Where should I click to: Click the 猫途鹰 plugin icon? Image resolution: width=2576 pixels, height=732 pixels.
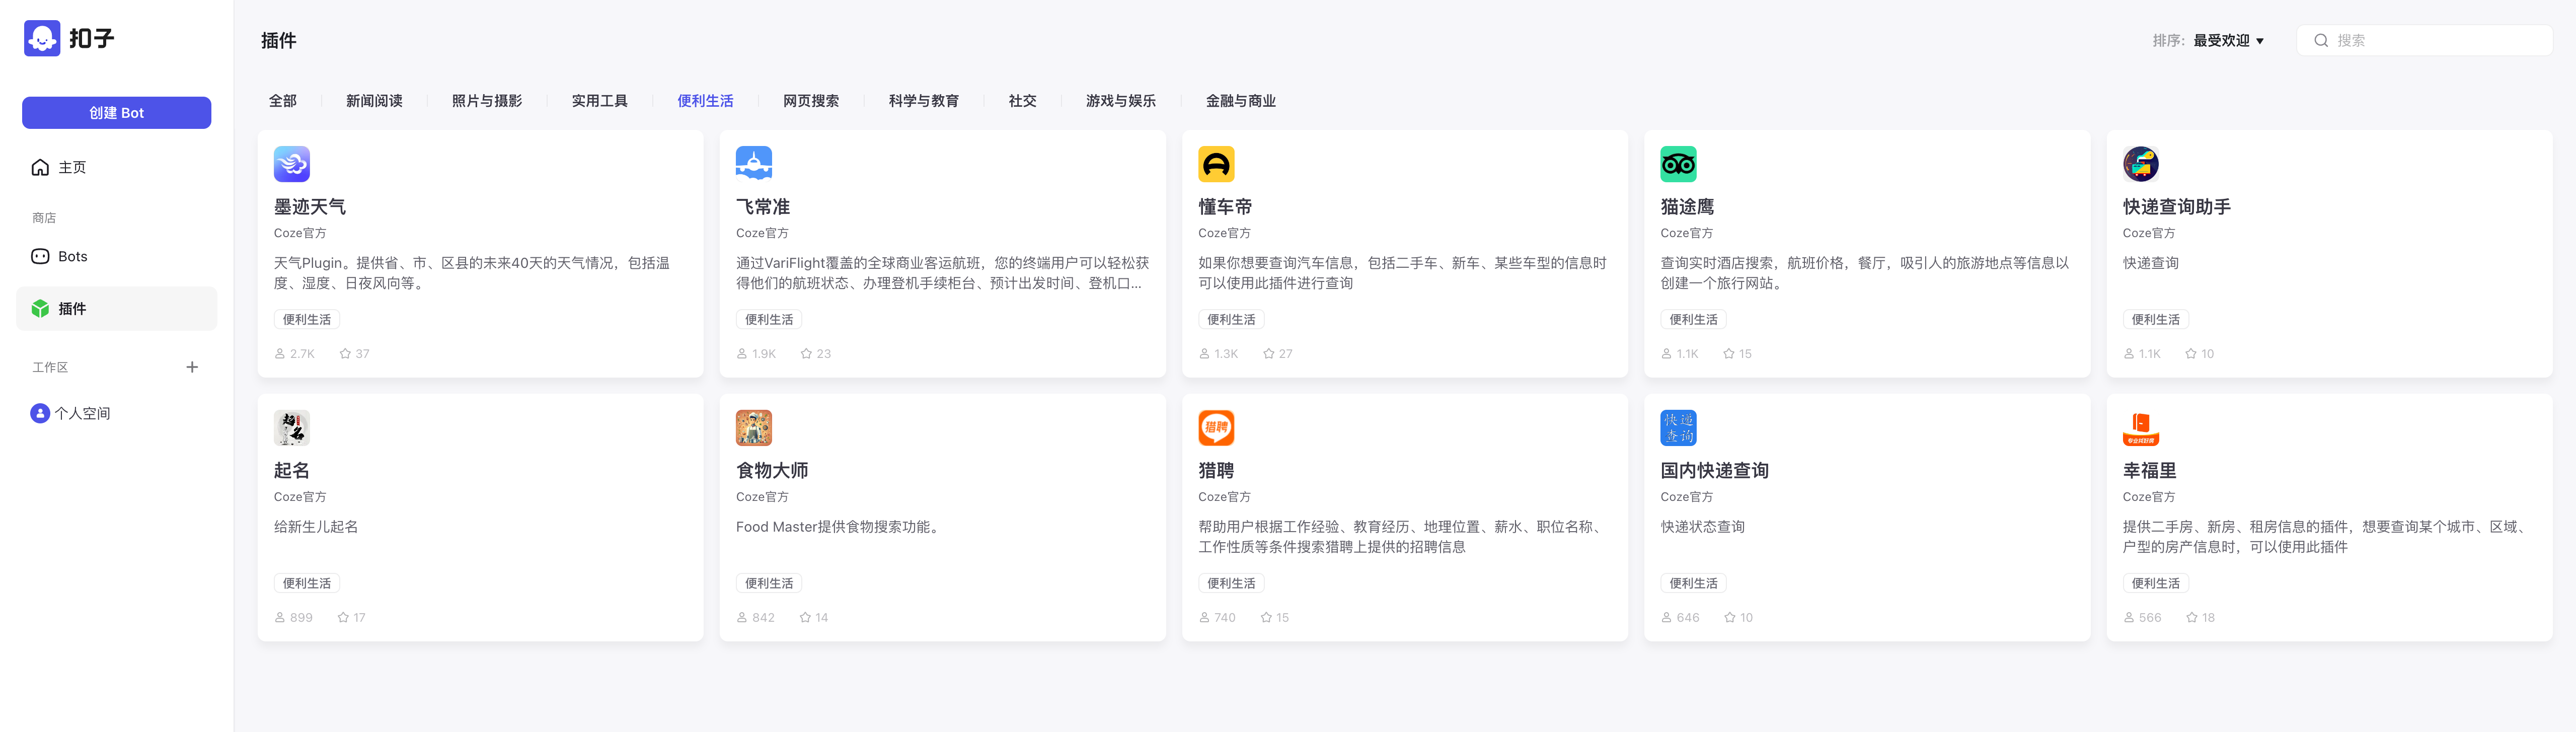[1678, 164]
